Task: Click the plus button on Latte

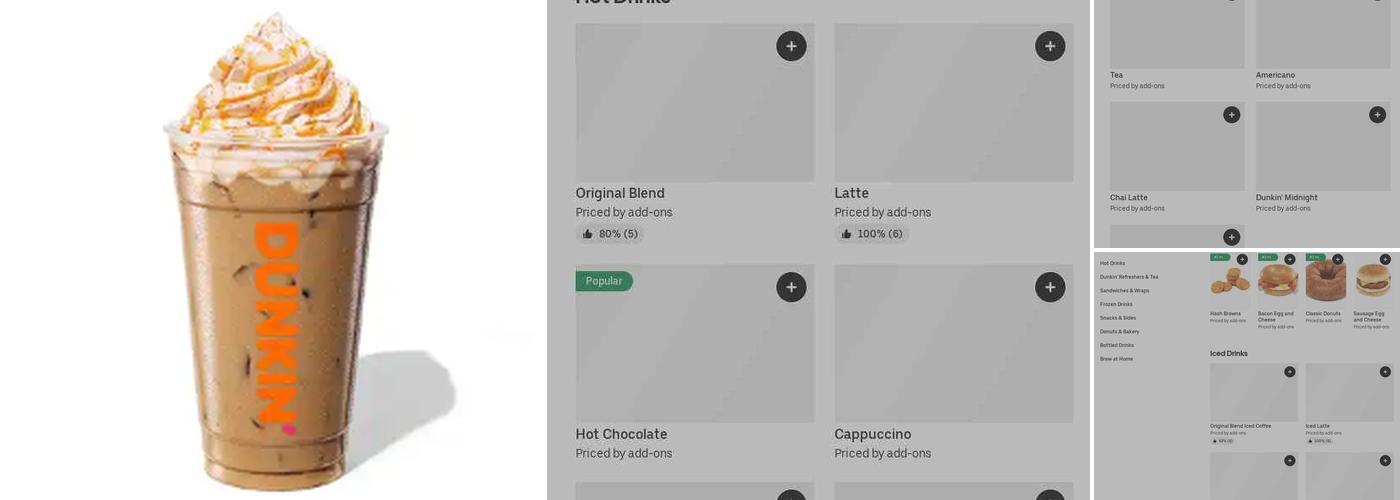Action: (x=1049, y=46)
